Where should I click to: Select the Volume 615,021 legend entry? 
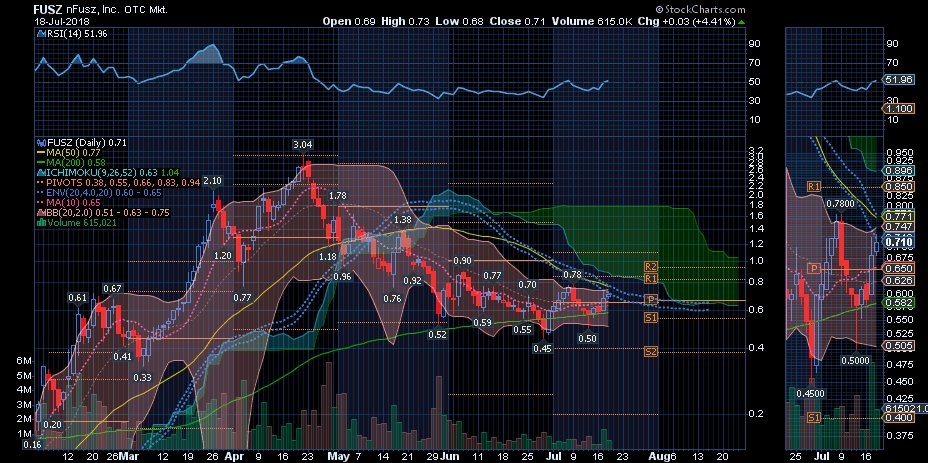(x=77, y=223)
